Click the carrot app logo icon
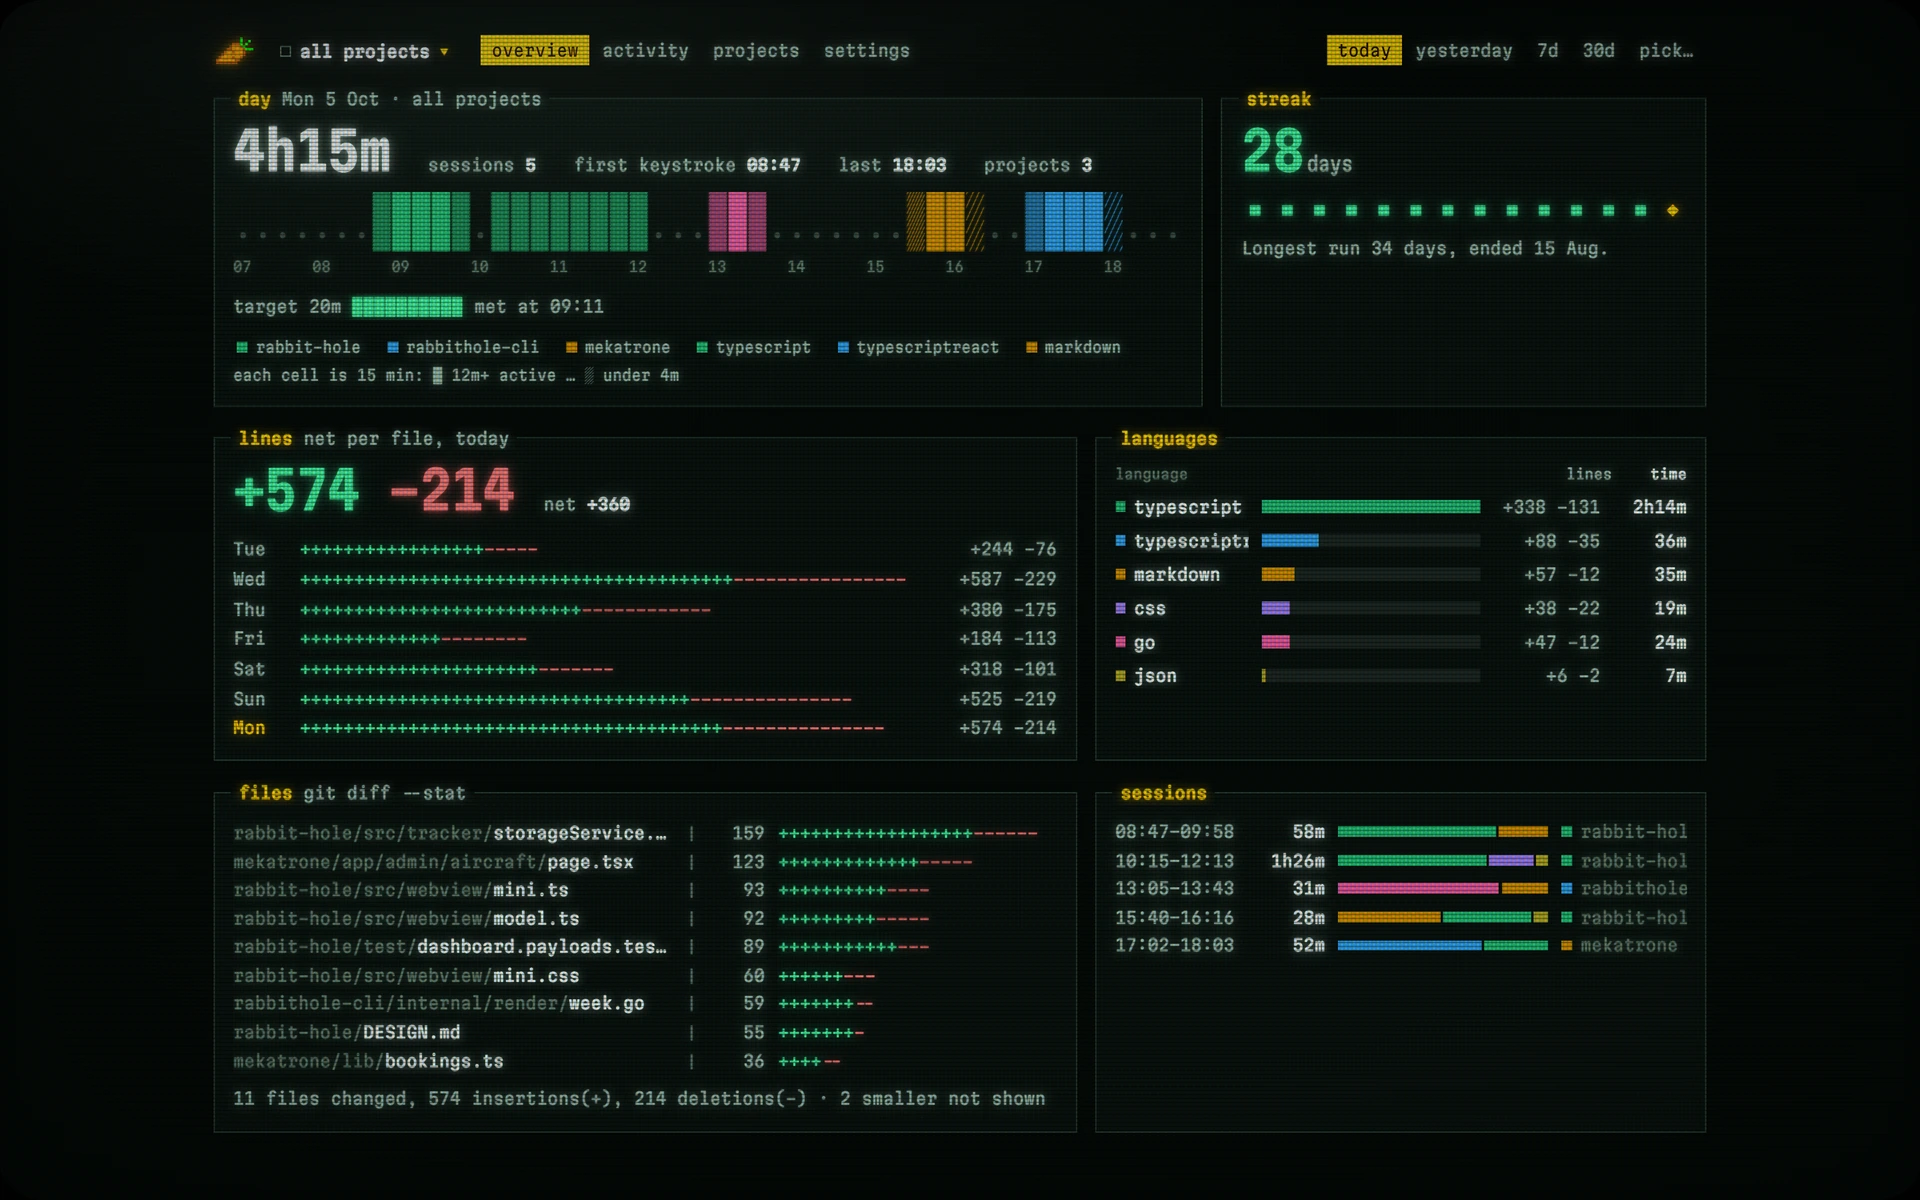This screenshot has height=1200, width=1920. 235,51
